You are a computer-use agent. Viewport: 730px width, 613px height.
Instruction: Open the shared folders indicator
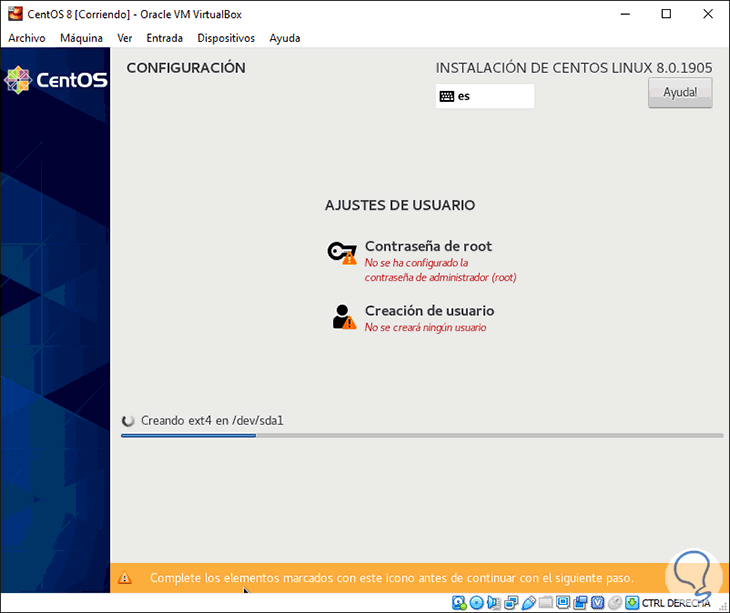pyautogui.click(x=546, y=603)
